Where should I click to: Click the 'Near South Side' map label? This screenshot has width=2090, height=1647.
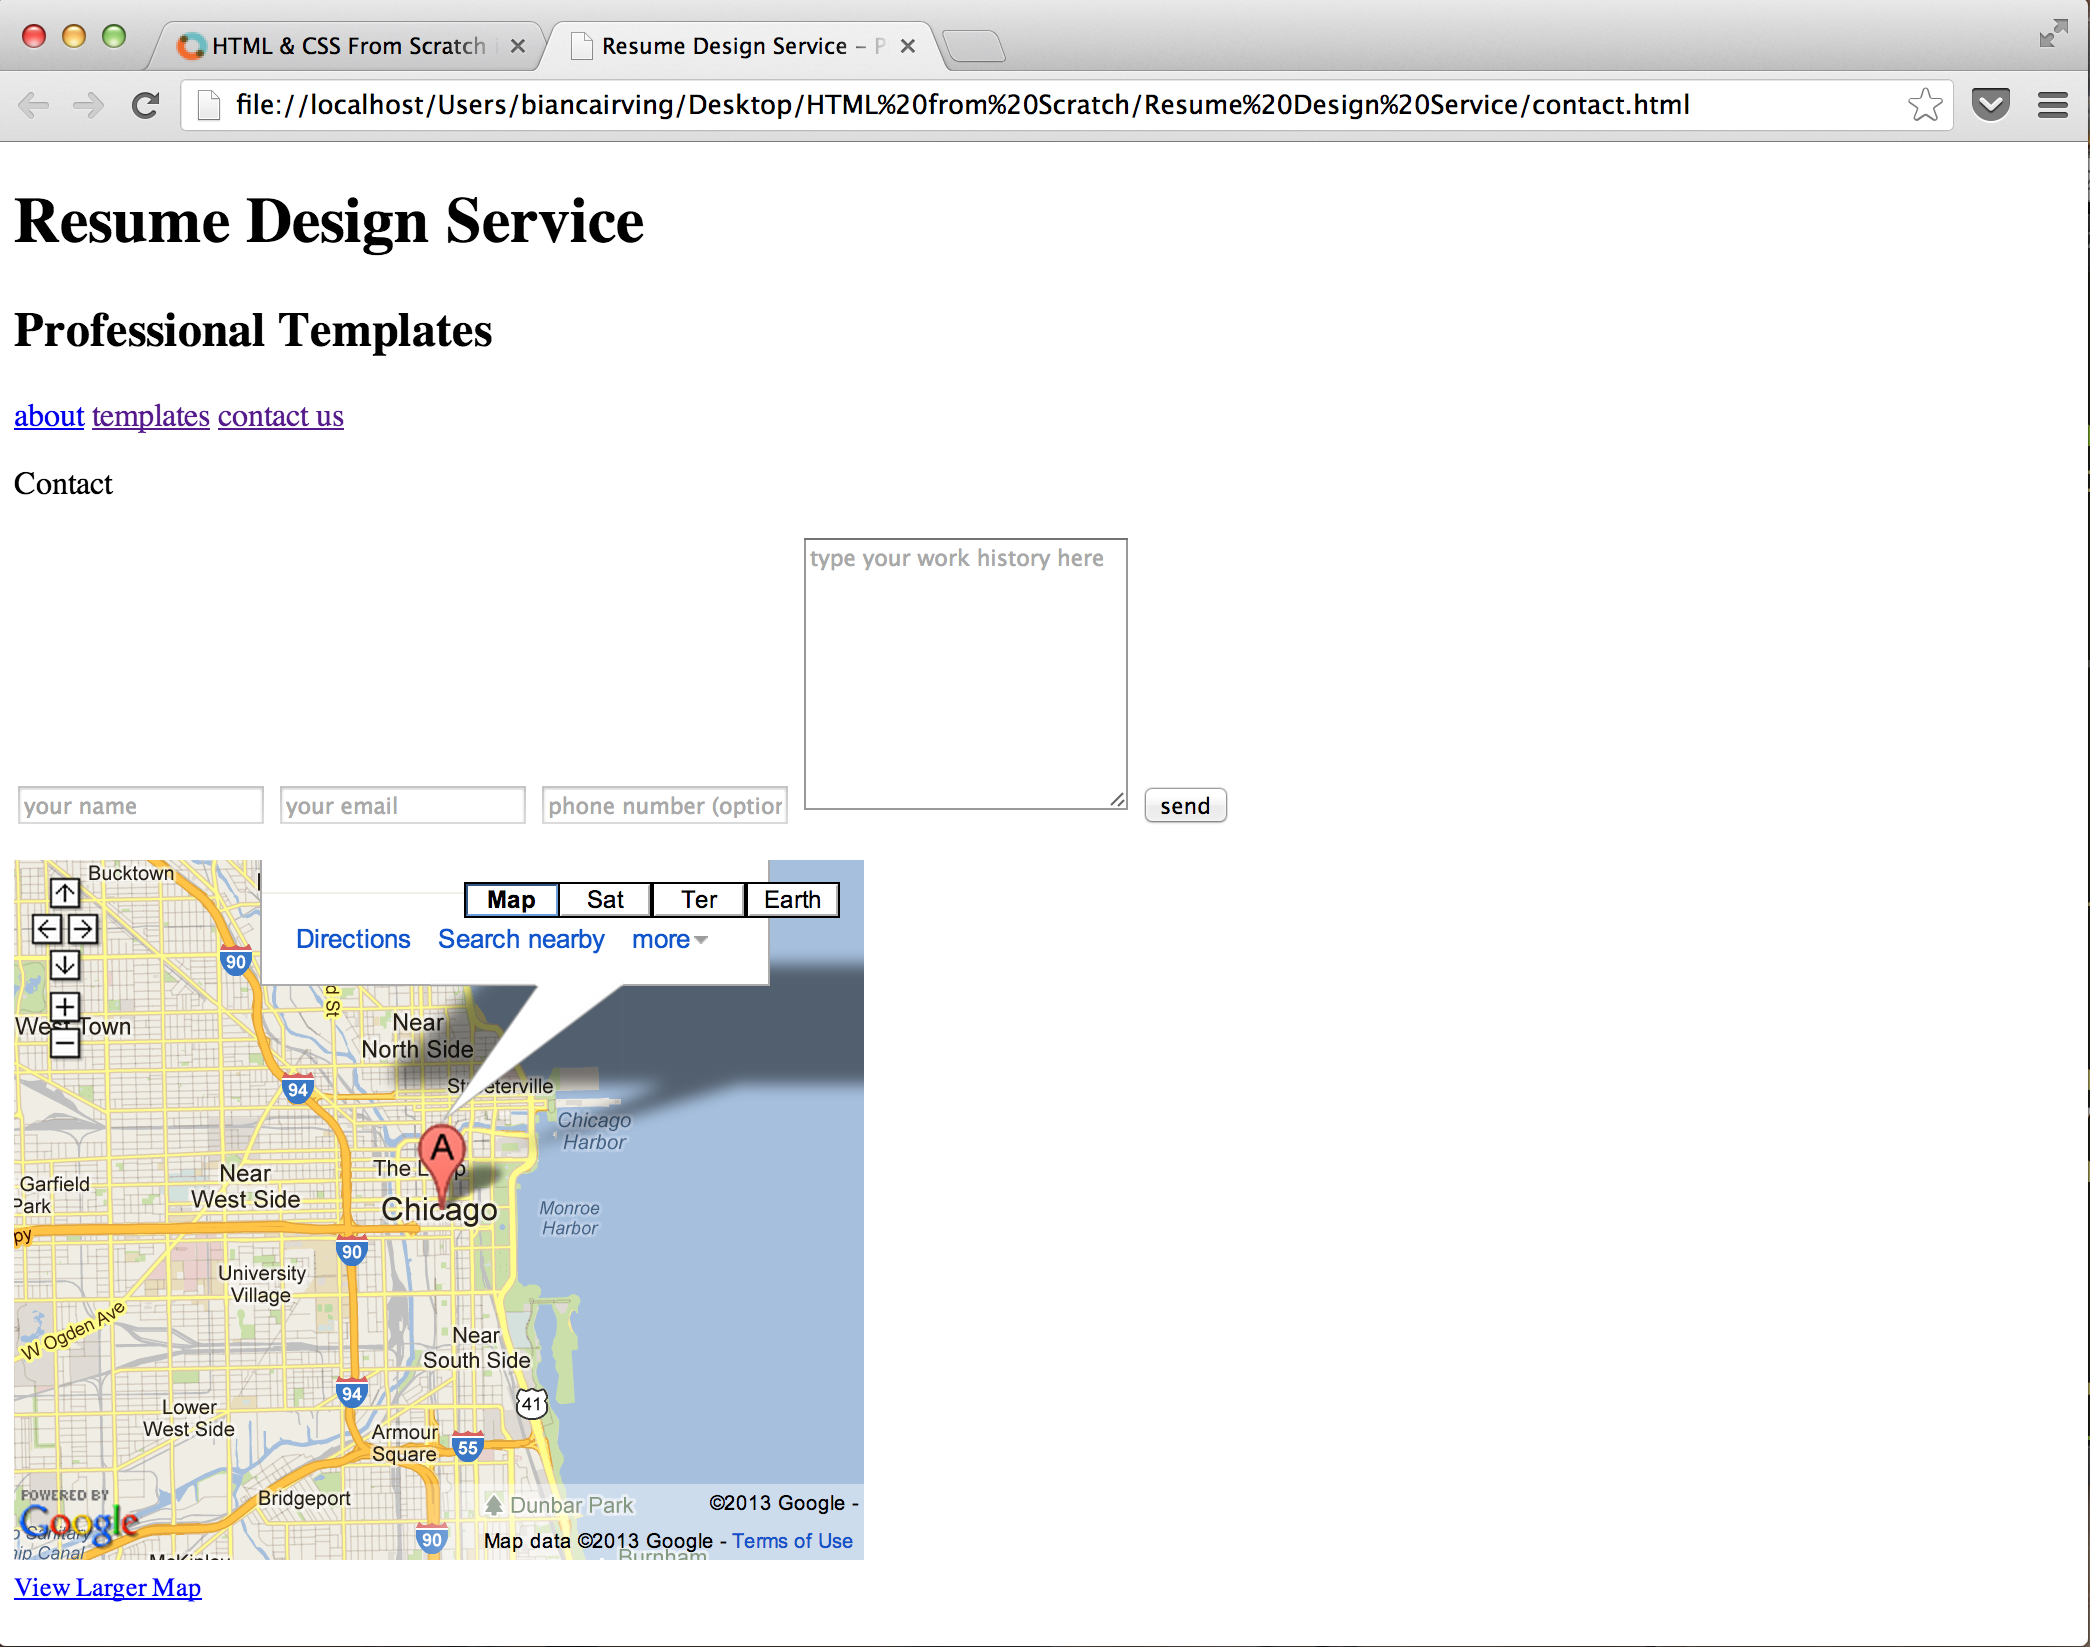[476, 1348]
